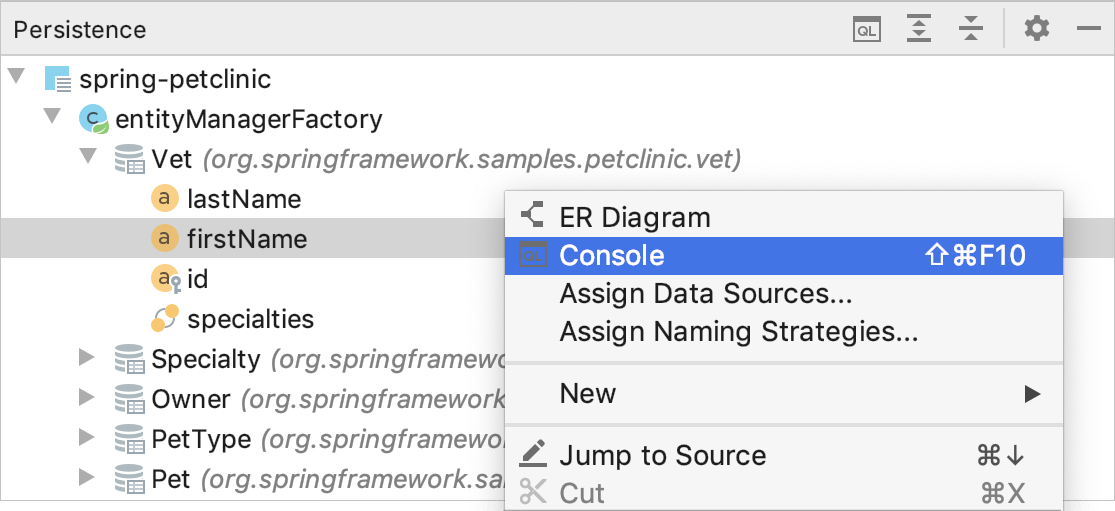
Task: Click the id primary key attribute icon
Action: 166,279
